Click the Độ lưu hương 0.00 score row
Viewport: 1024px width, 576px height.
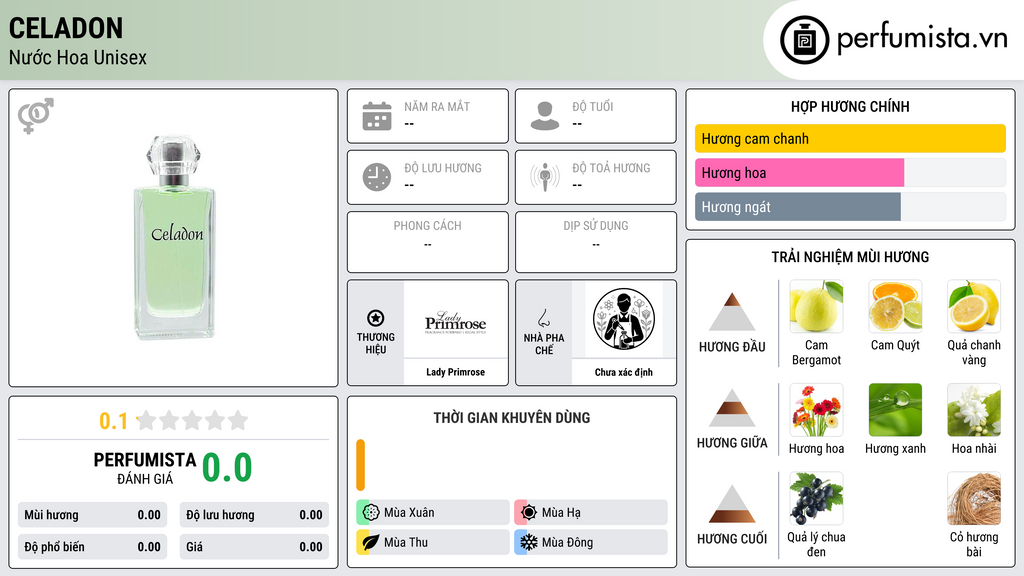pyautogui.click(x=254, y=515)
